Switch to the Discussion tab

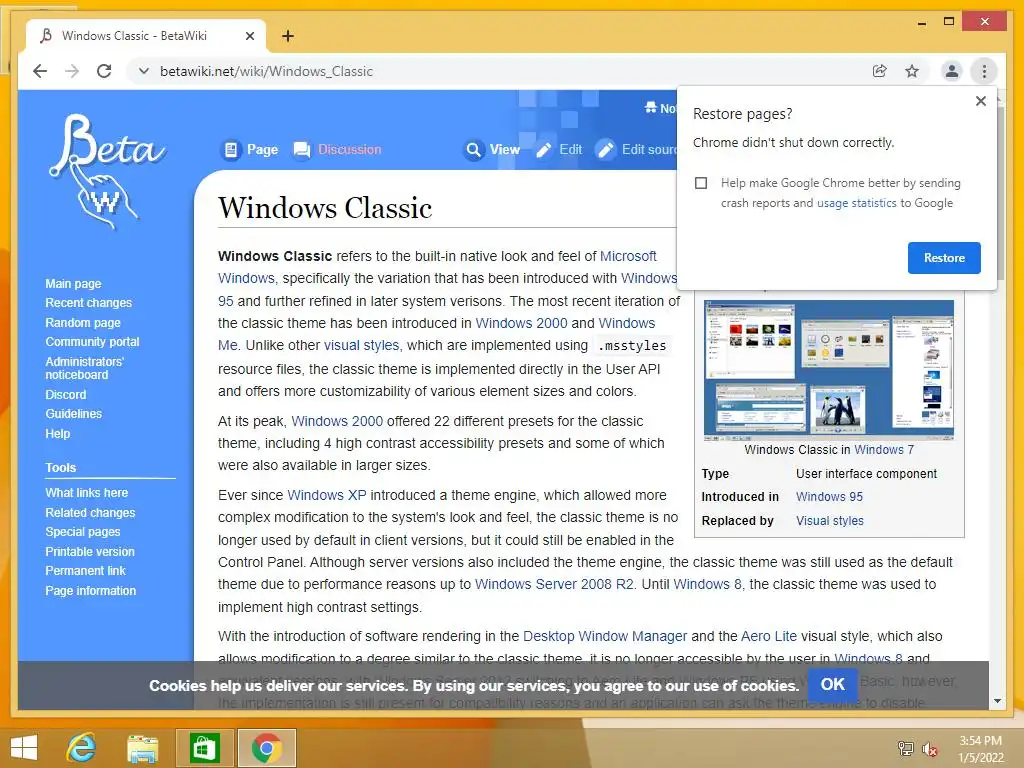pos(338,150)
